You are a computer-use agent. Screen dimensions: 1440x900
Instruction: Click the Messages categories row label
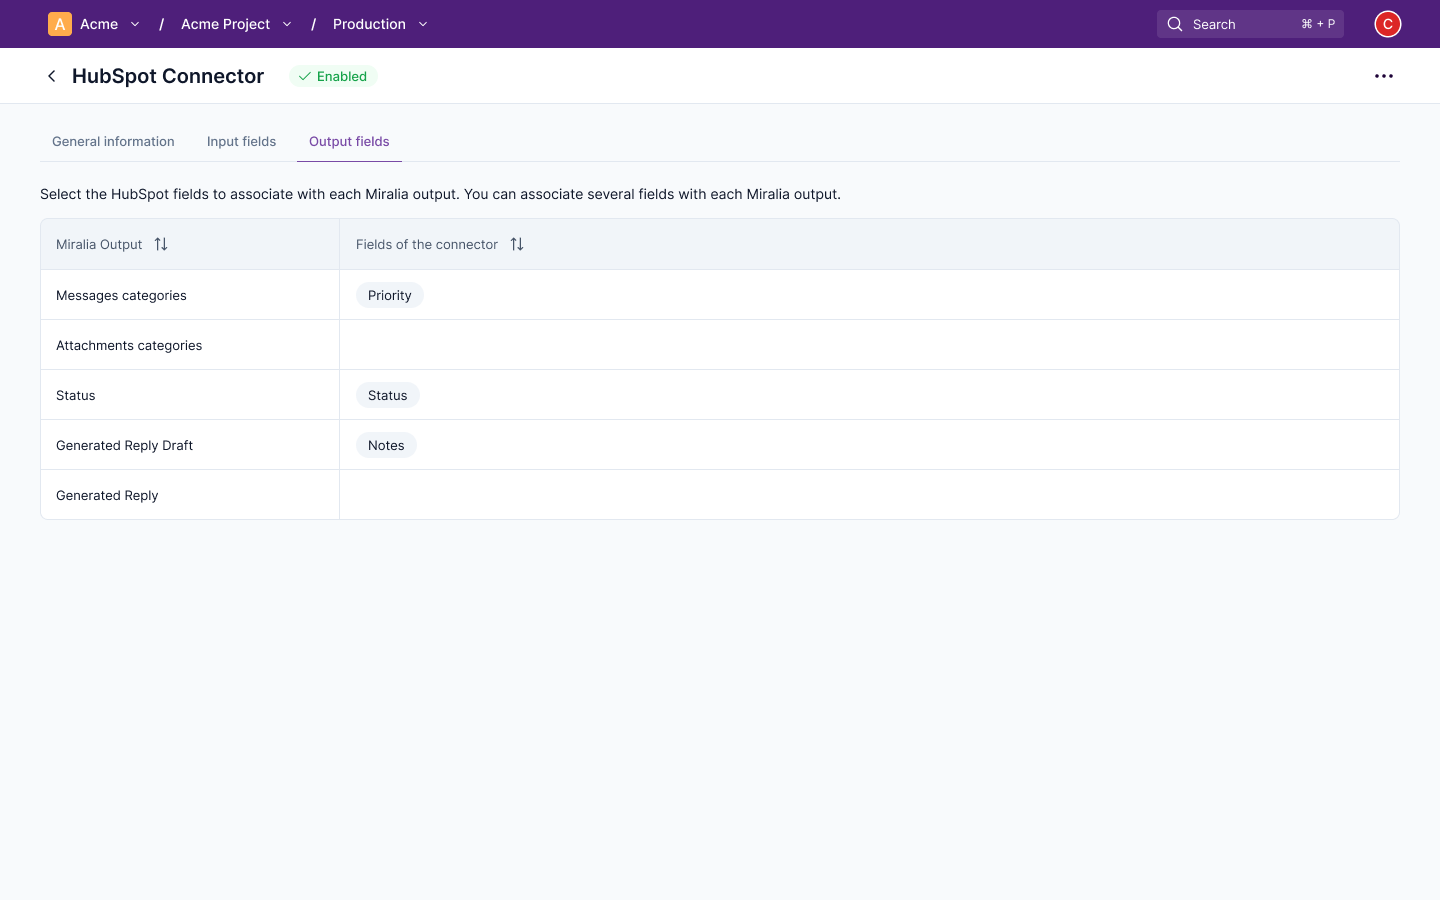(121, 295)
